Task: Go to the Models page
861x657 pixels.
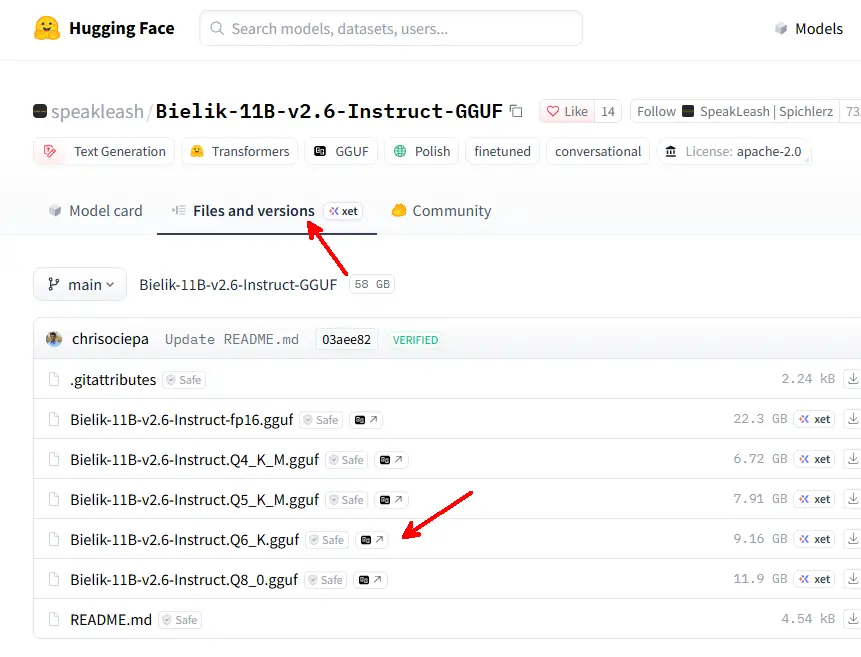Action: [x=808, y=29]
